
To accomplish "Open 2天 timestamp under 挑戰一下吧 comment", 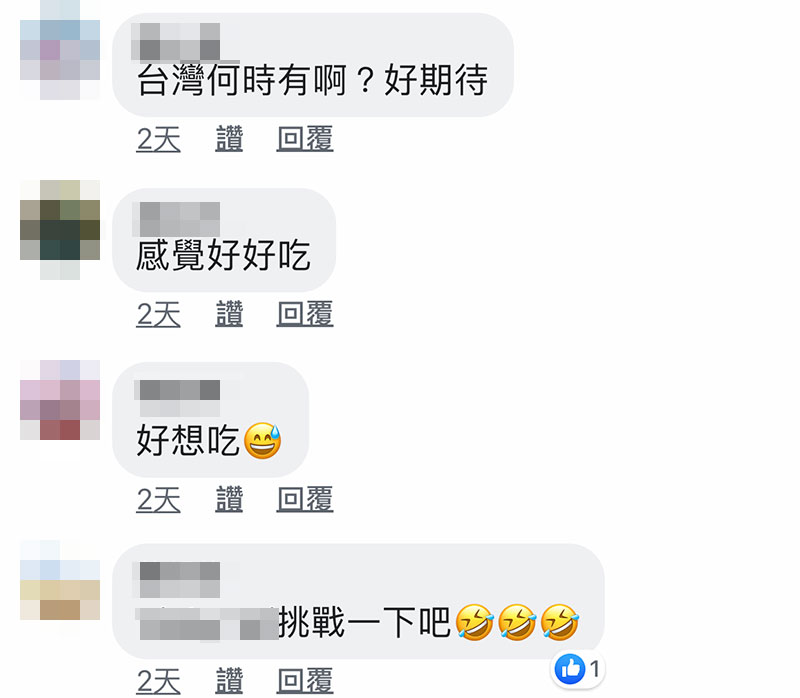I will [x=159, y=681].
